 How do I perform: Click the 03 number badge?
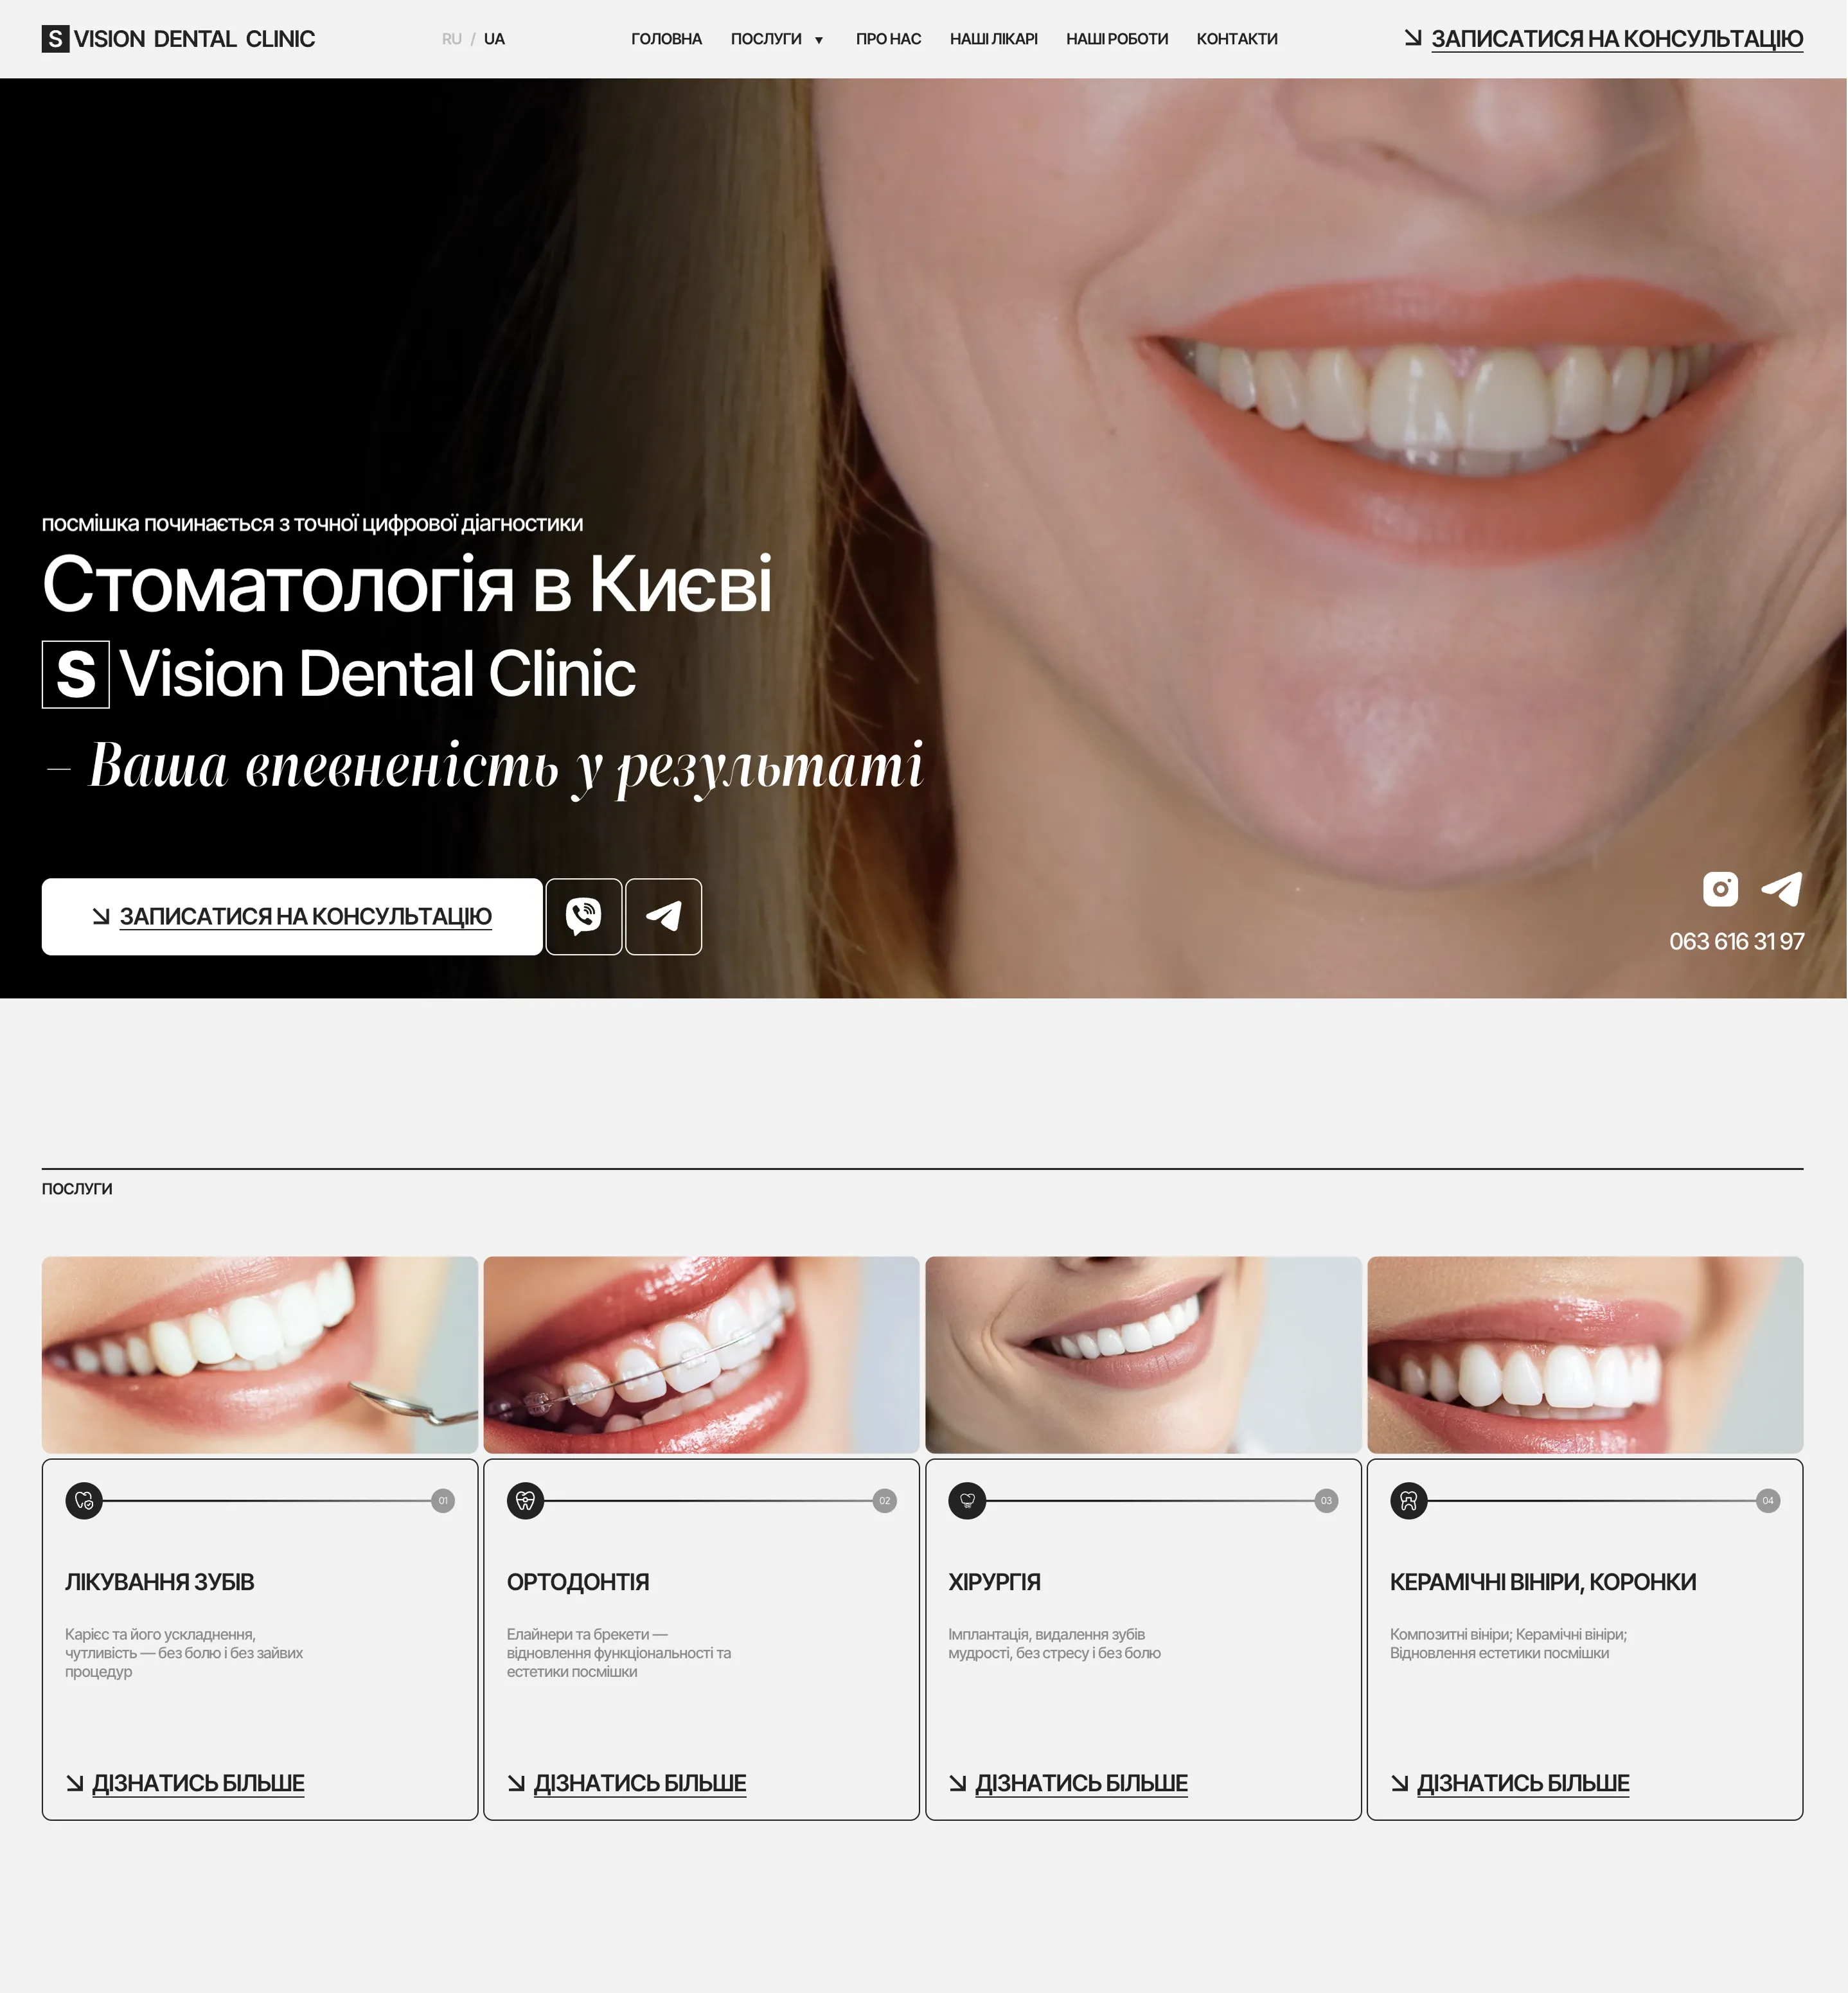(x=1326, y=1500)
